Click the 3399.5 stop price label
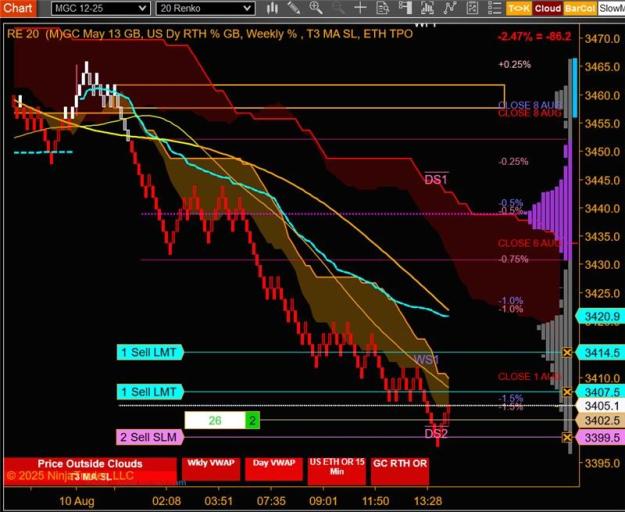This screenshot has height=512, width=625. (602, 438)
